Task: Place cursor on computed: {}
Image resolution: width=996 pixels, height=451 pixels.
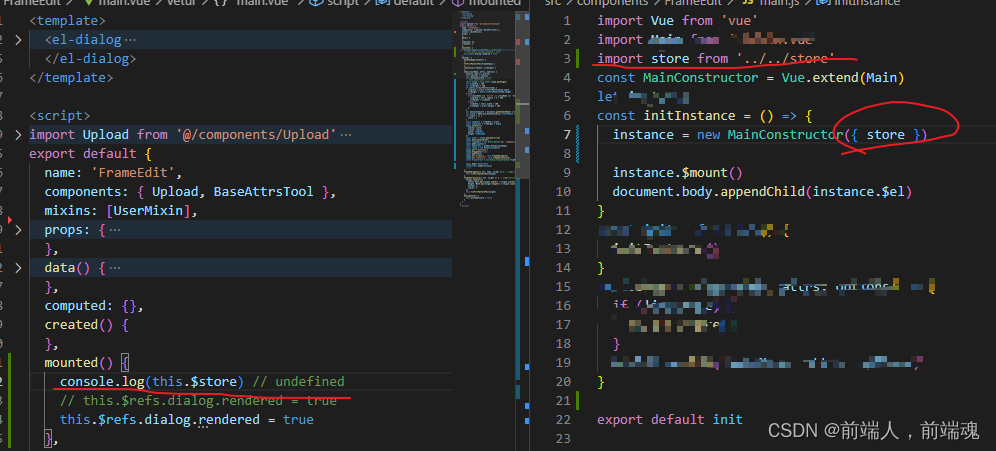Action: click(94, 306)
